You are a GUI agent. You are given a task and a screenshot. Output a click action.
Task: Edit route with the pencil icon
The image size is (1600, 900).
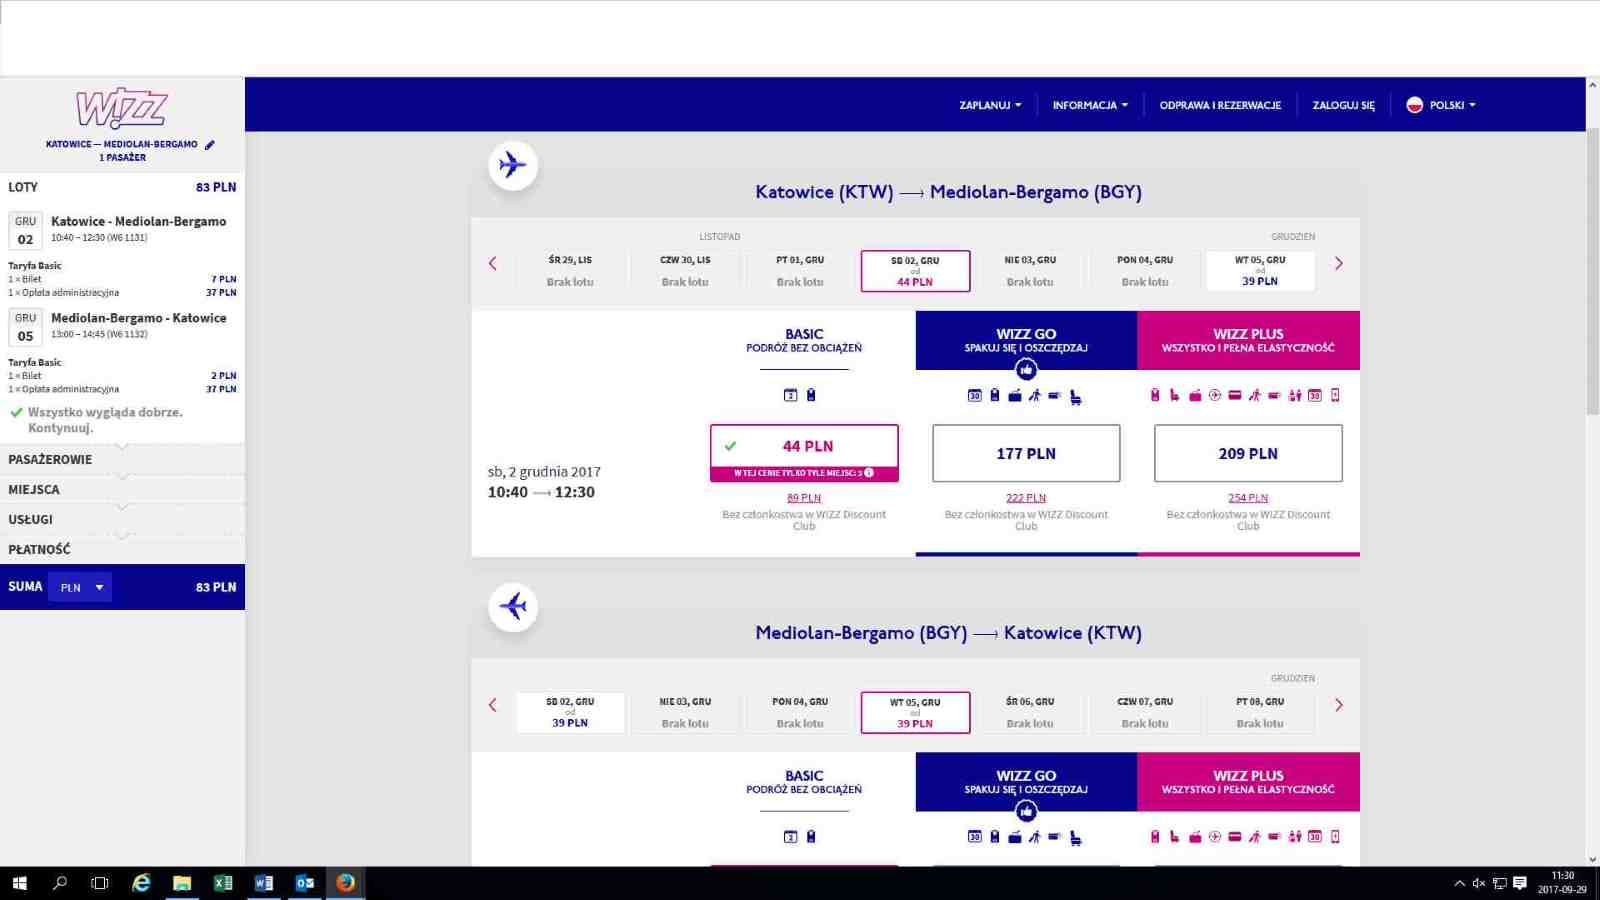click(210, 145)
